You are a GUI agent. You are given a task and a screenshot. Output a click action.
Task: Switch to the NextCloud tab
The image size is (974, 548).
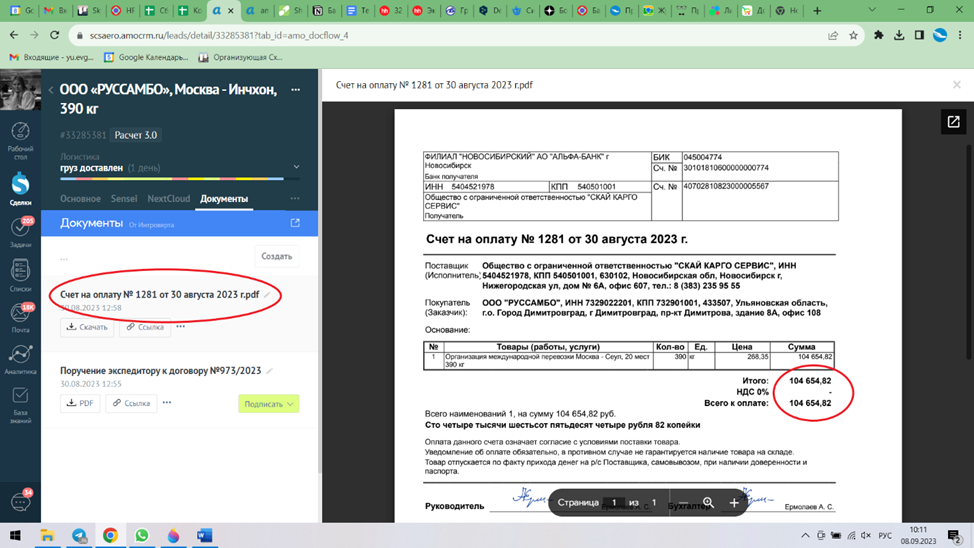point(168,199)
